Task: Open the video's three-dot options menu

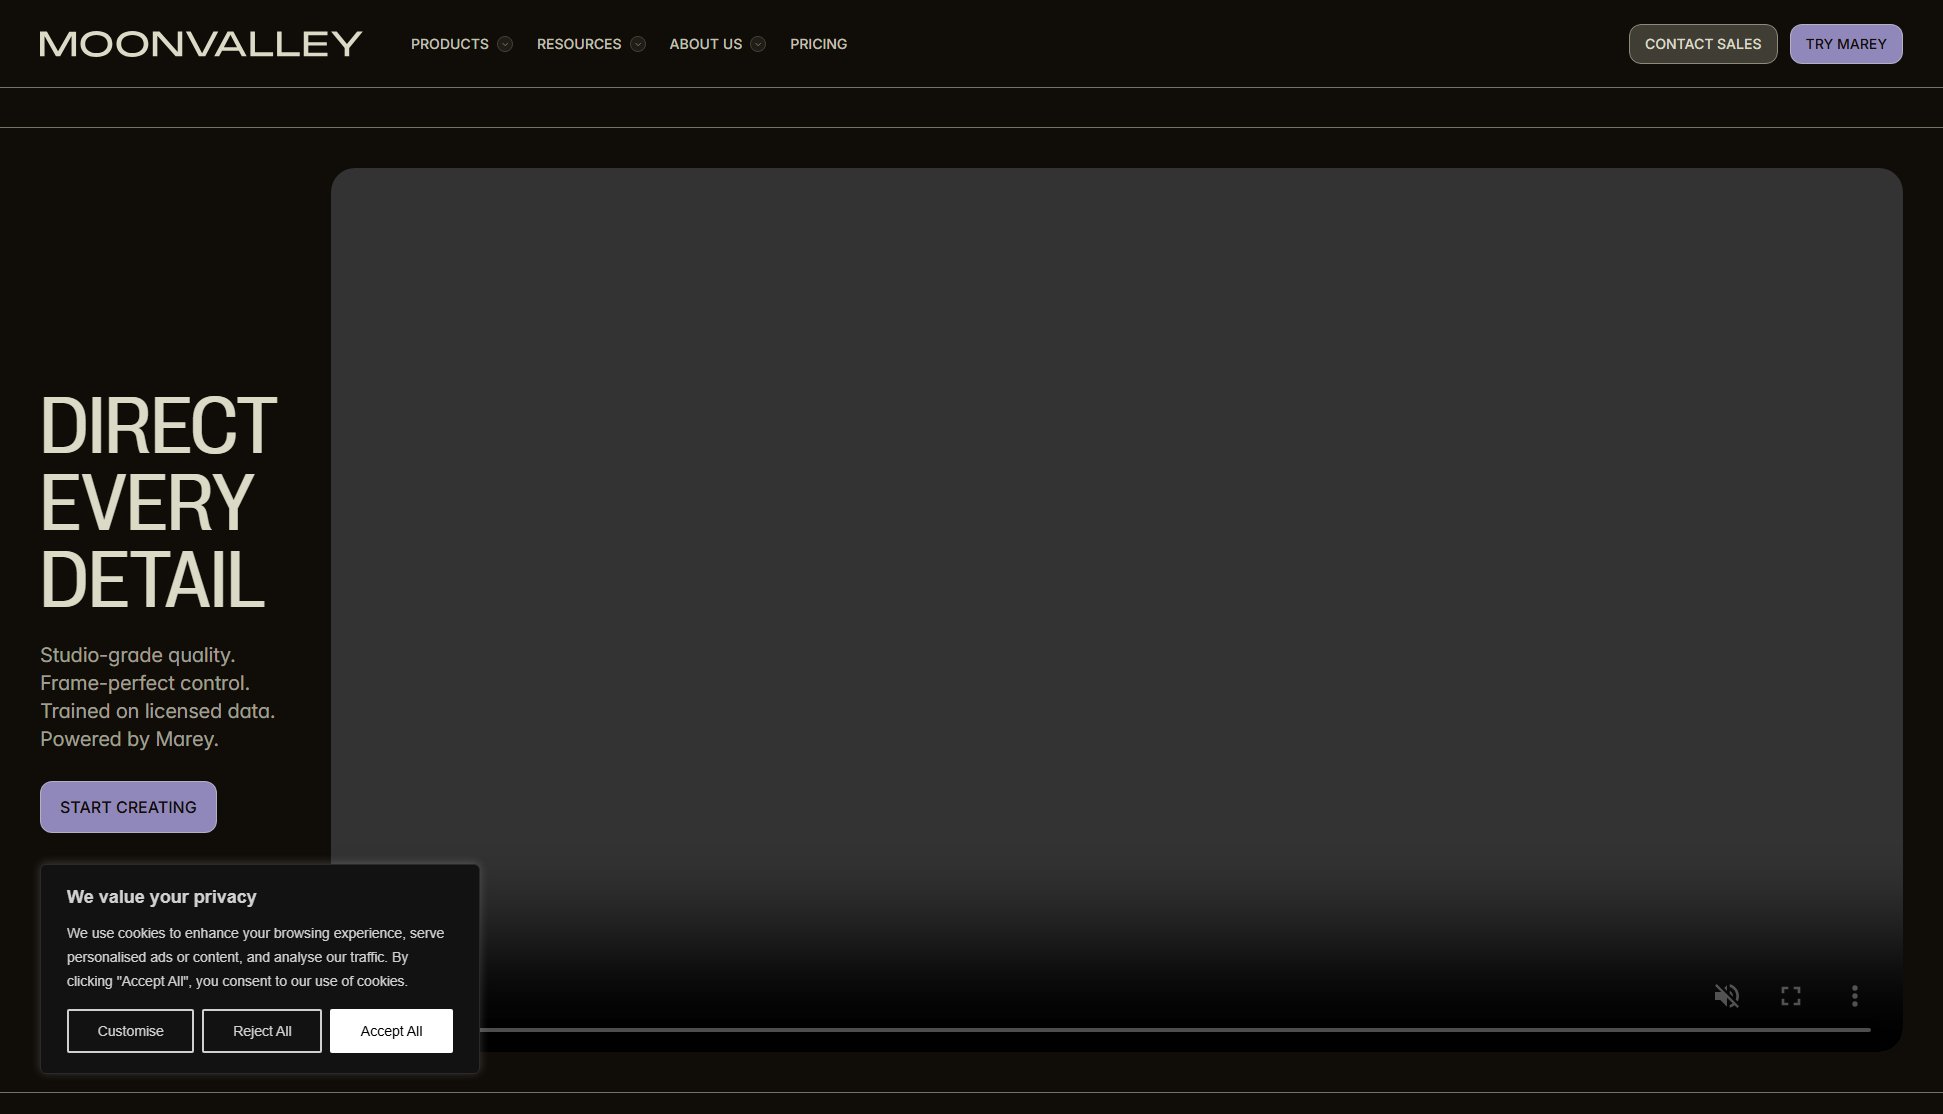Action: click(x=1855, y=996)
